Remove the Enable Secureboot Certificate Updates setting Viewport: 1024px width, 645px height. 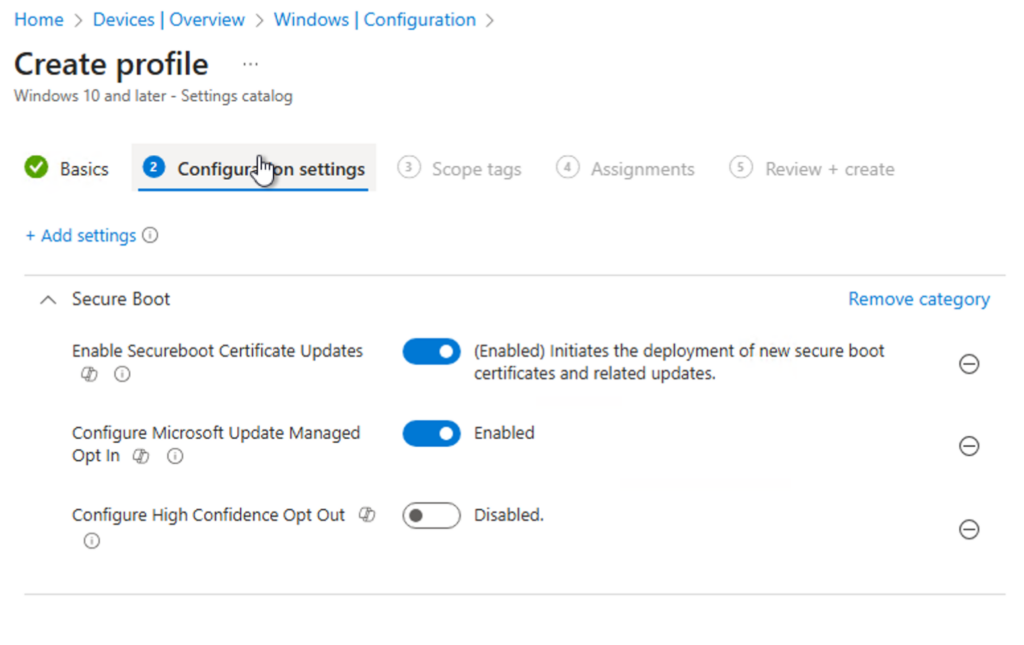click(968, 364)
